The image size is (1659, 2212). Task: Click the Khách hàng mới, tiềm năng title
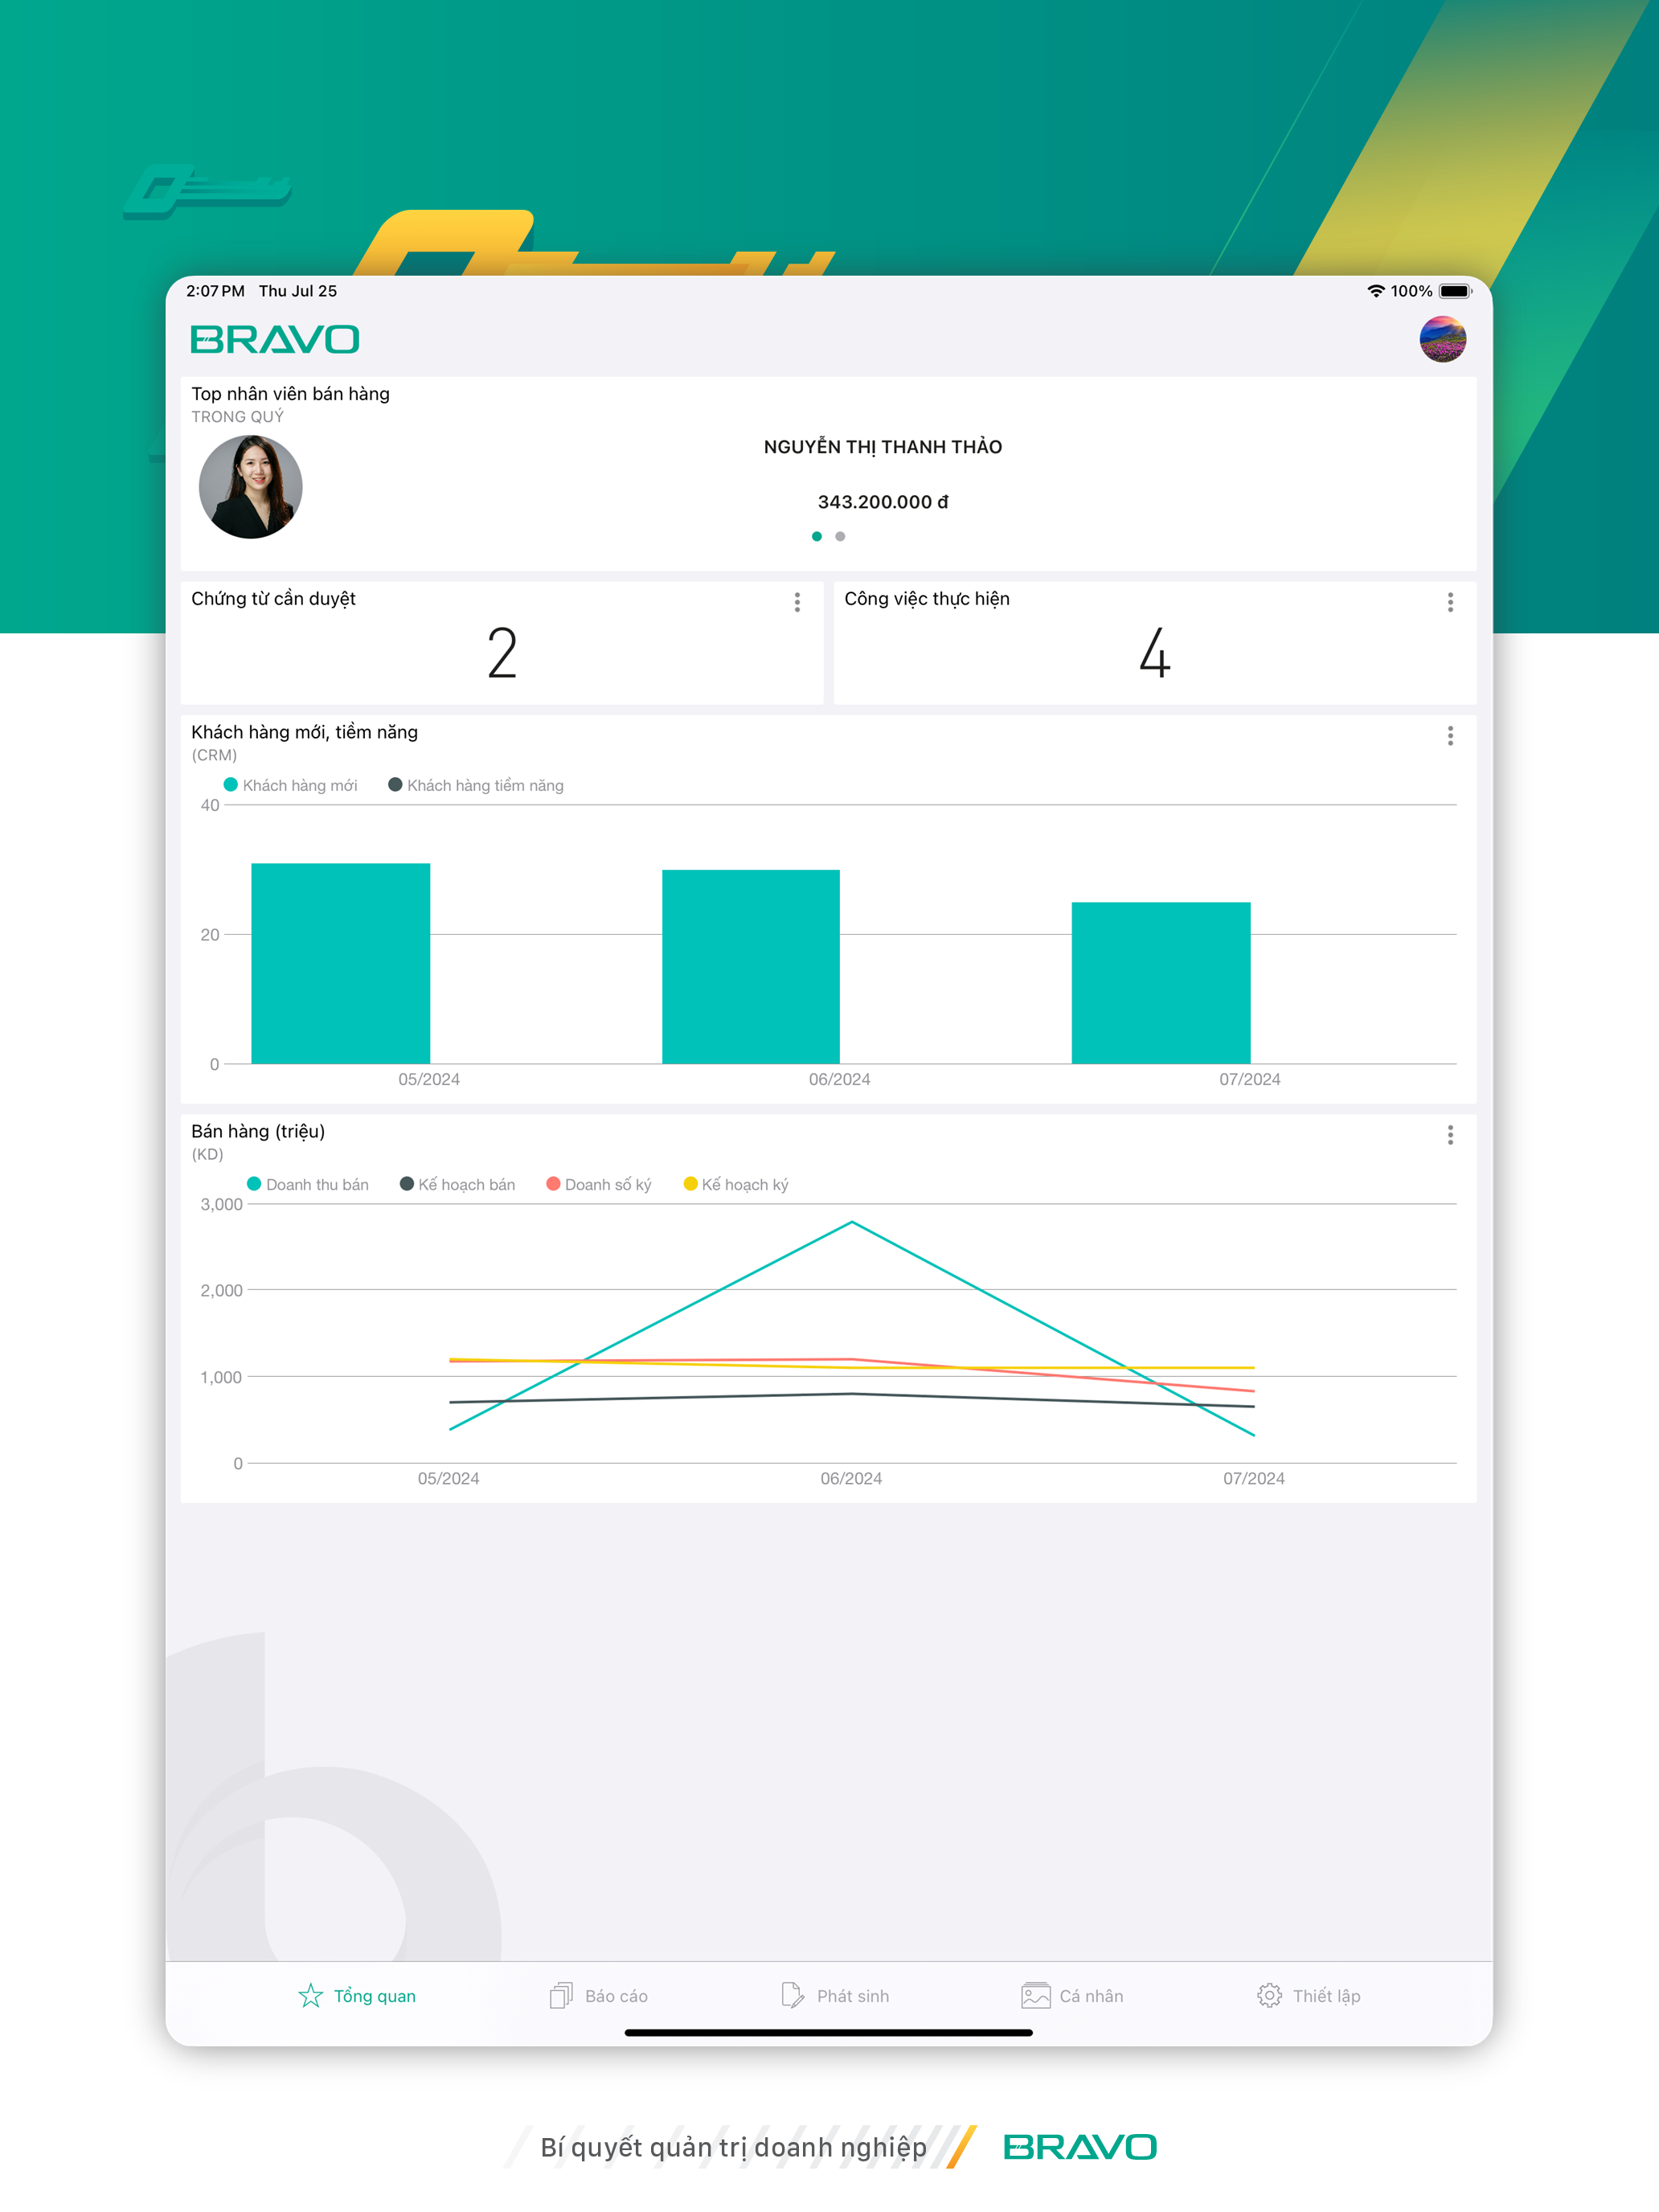[x=305, y=732]
